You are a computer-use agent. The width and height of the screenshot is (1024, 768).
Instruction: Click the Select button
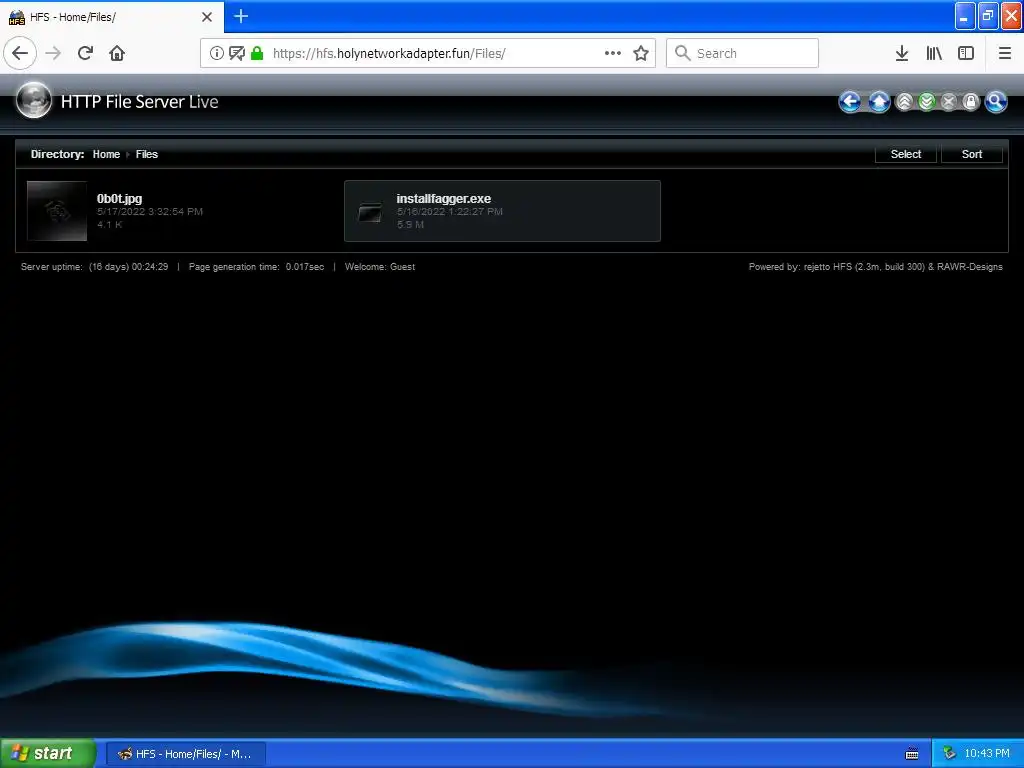coord(906,154)
